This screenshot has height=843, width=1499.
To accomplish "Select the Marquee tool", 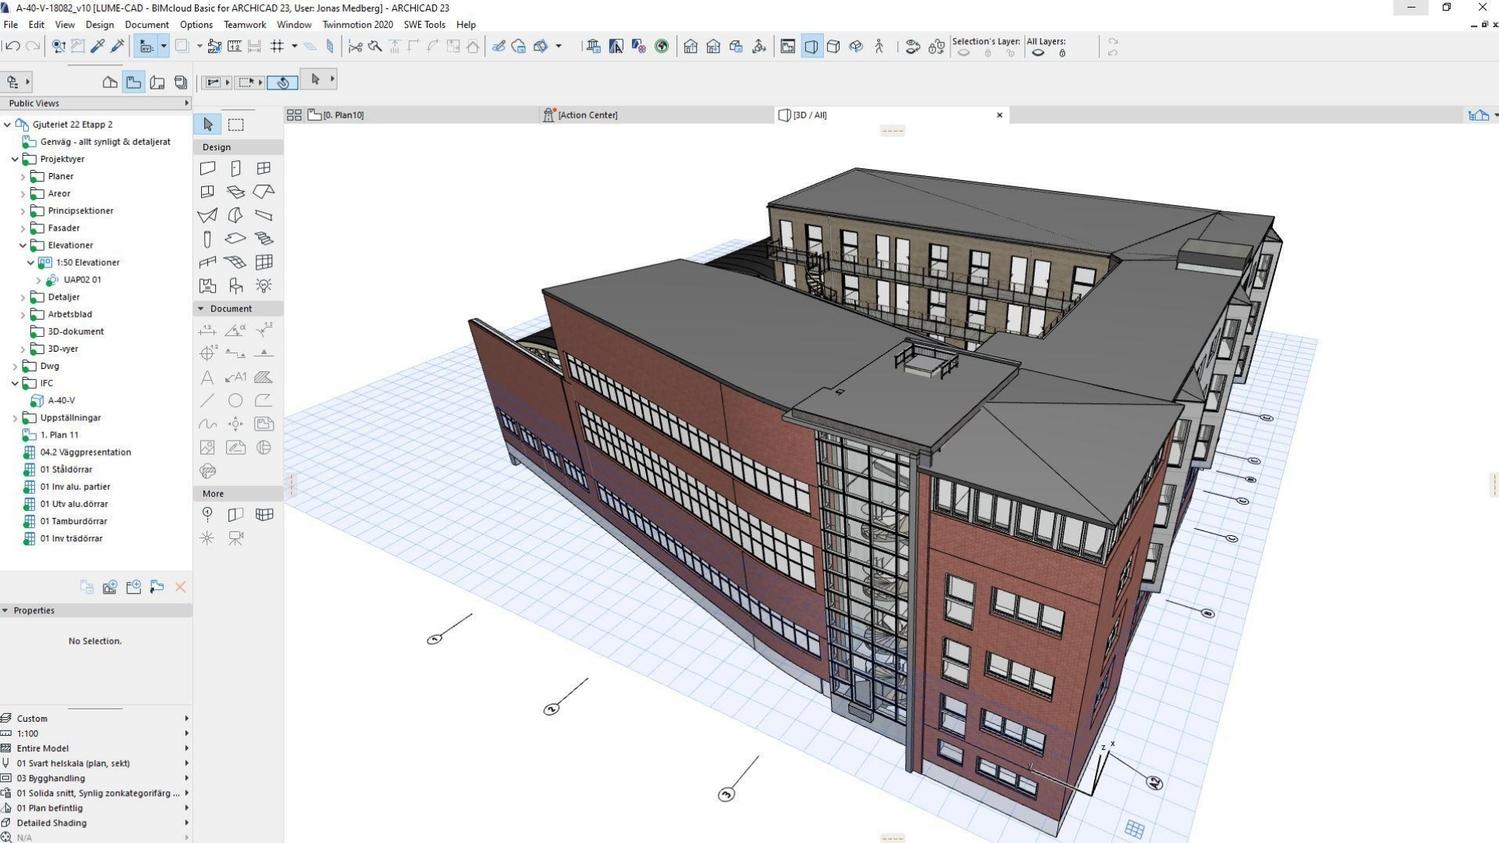I will coord(236,125).
